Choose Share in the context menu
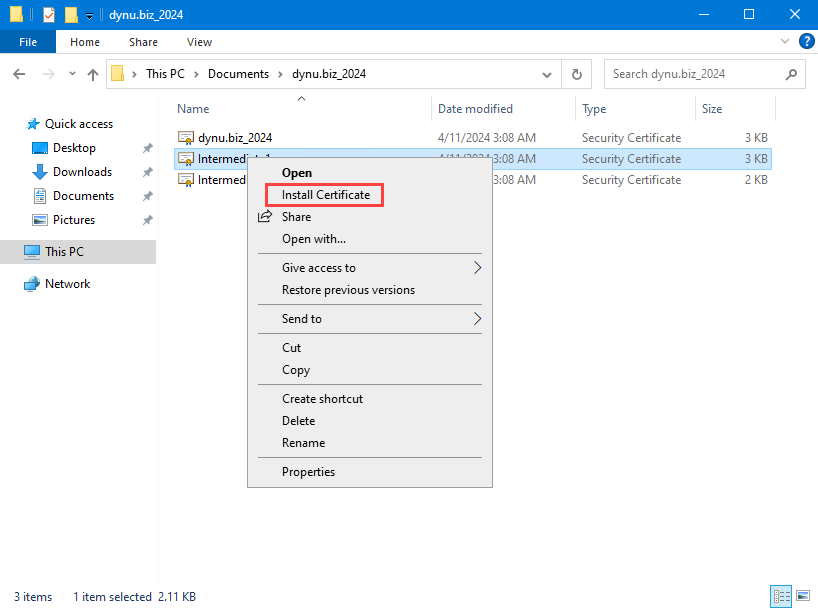Screen dimensions: 818x608 296,217
